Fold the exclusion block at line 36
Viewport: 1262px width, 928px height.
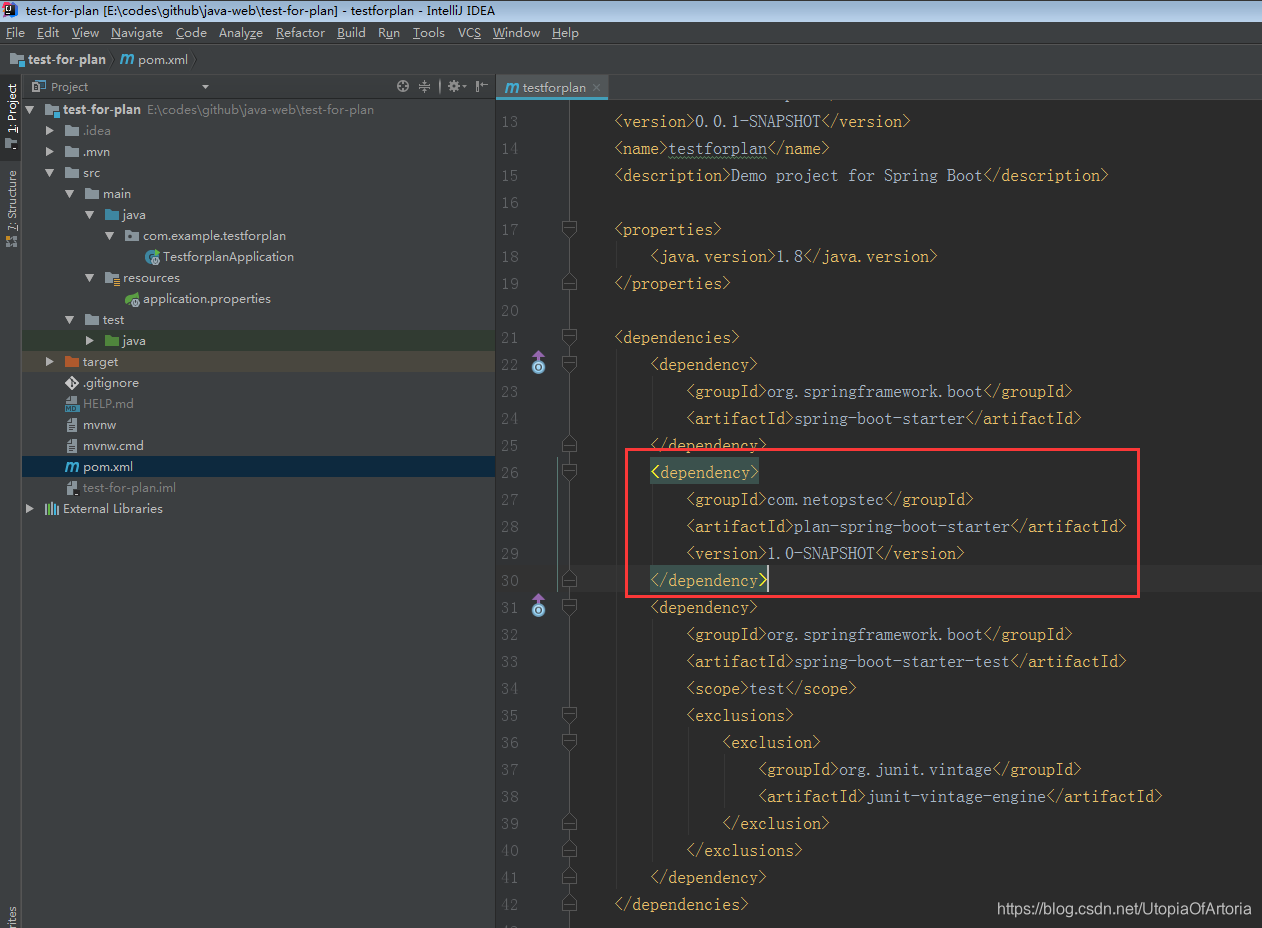coord(569,743)
